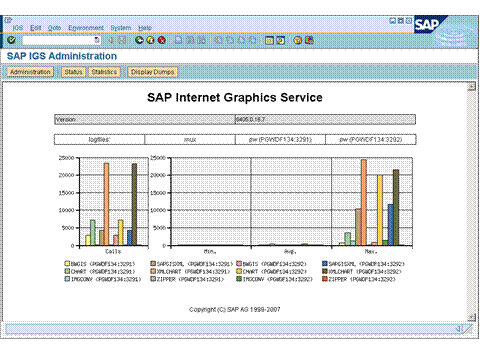Click the red Cancel icon
480x360 pixels.
point(162,40)
